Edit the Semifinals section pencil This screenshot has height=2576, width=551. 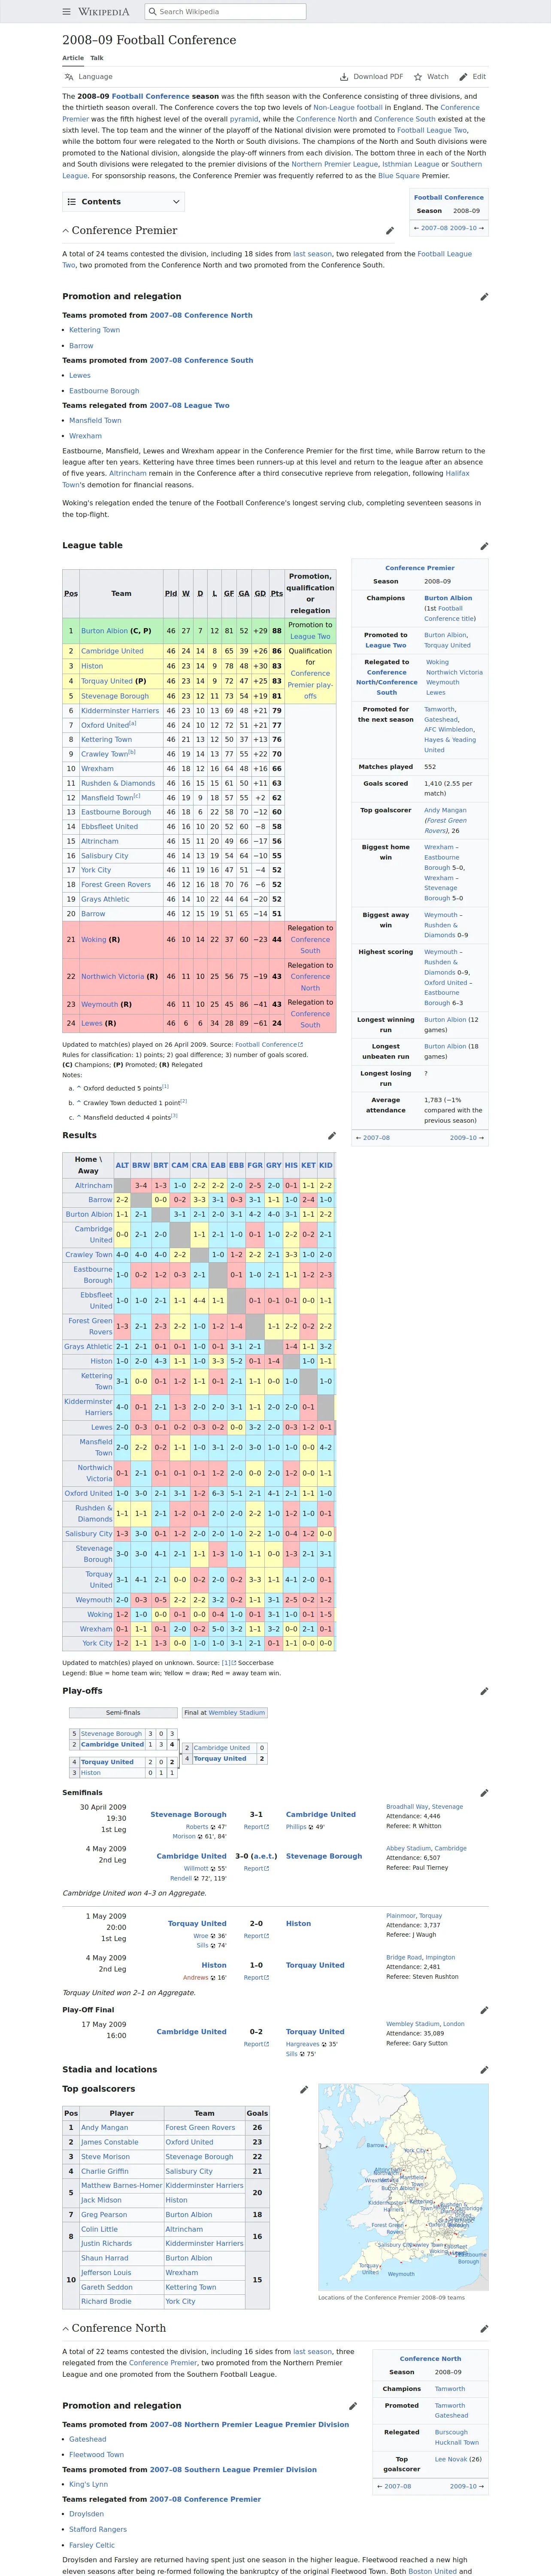[x=484, y=1793]
